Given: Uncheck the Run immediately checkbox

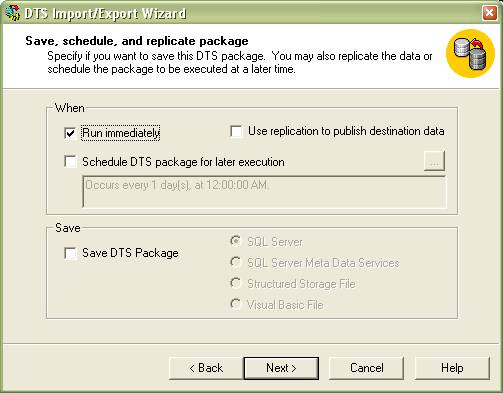Looking at the screenshot, I should pyautogui.click(x=70, y=133).
